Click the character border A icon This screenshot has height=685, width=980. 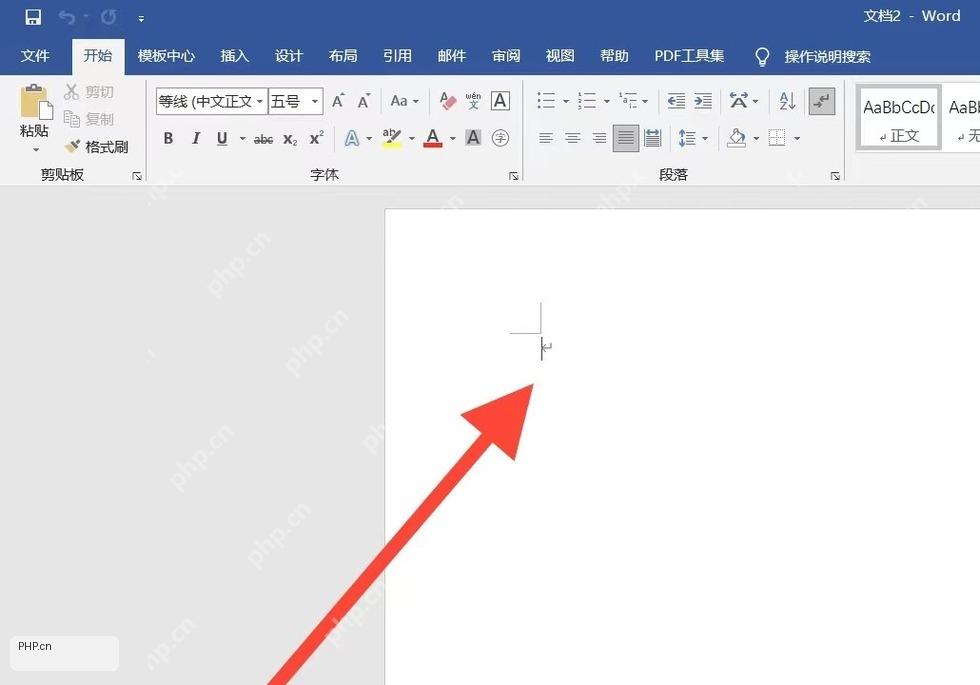[500, 101]
